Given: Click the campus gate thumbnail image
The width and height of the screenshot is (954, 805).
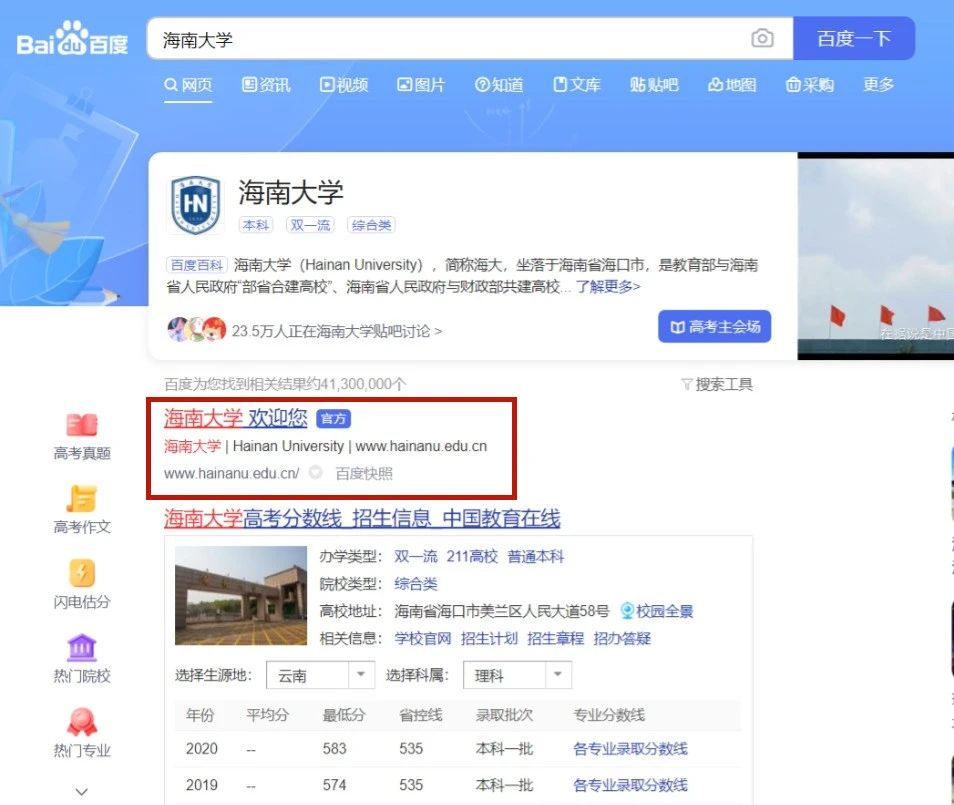Looking at the screenshot, I should pos(241,595).
